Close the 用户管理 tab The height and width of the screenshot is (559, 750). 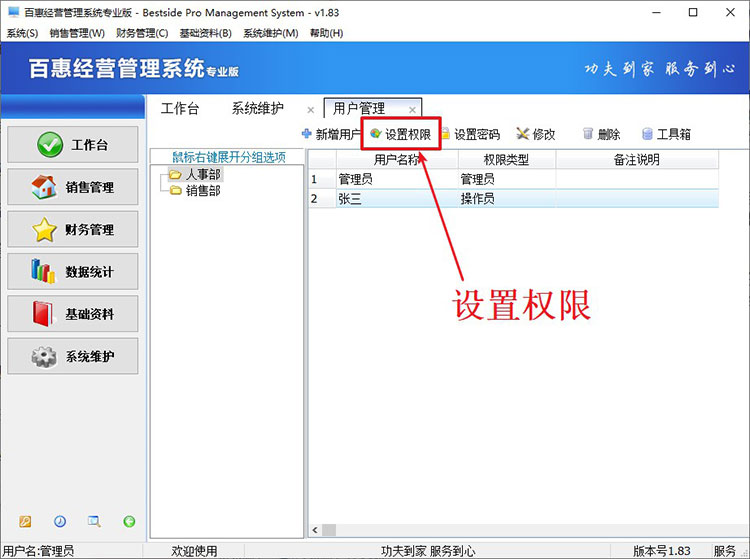tap(412, 110)
